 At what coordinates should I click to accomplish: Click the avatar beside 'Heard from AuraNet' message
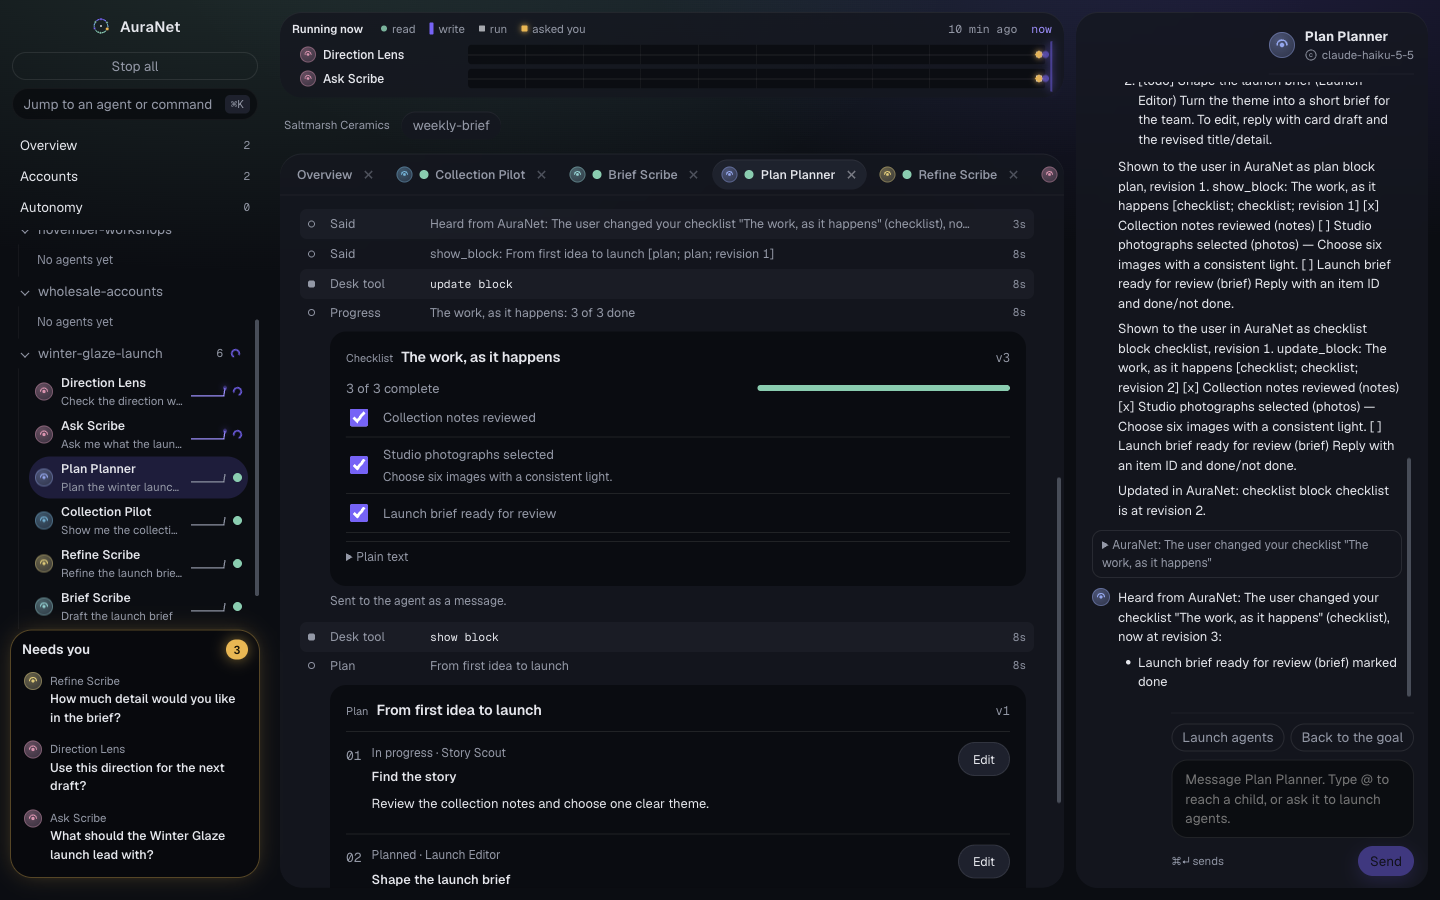(x=1101, y=597)
